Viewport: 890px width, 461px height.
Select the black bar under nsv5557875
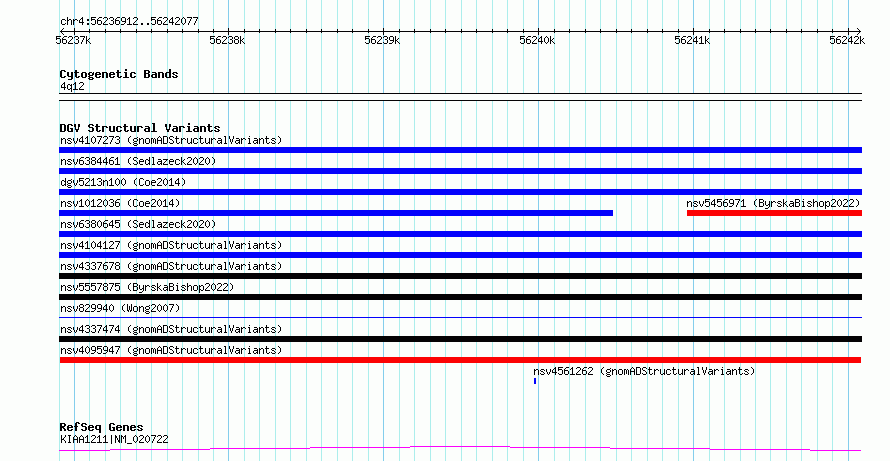[460, 297]
